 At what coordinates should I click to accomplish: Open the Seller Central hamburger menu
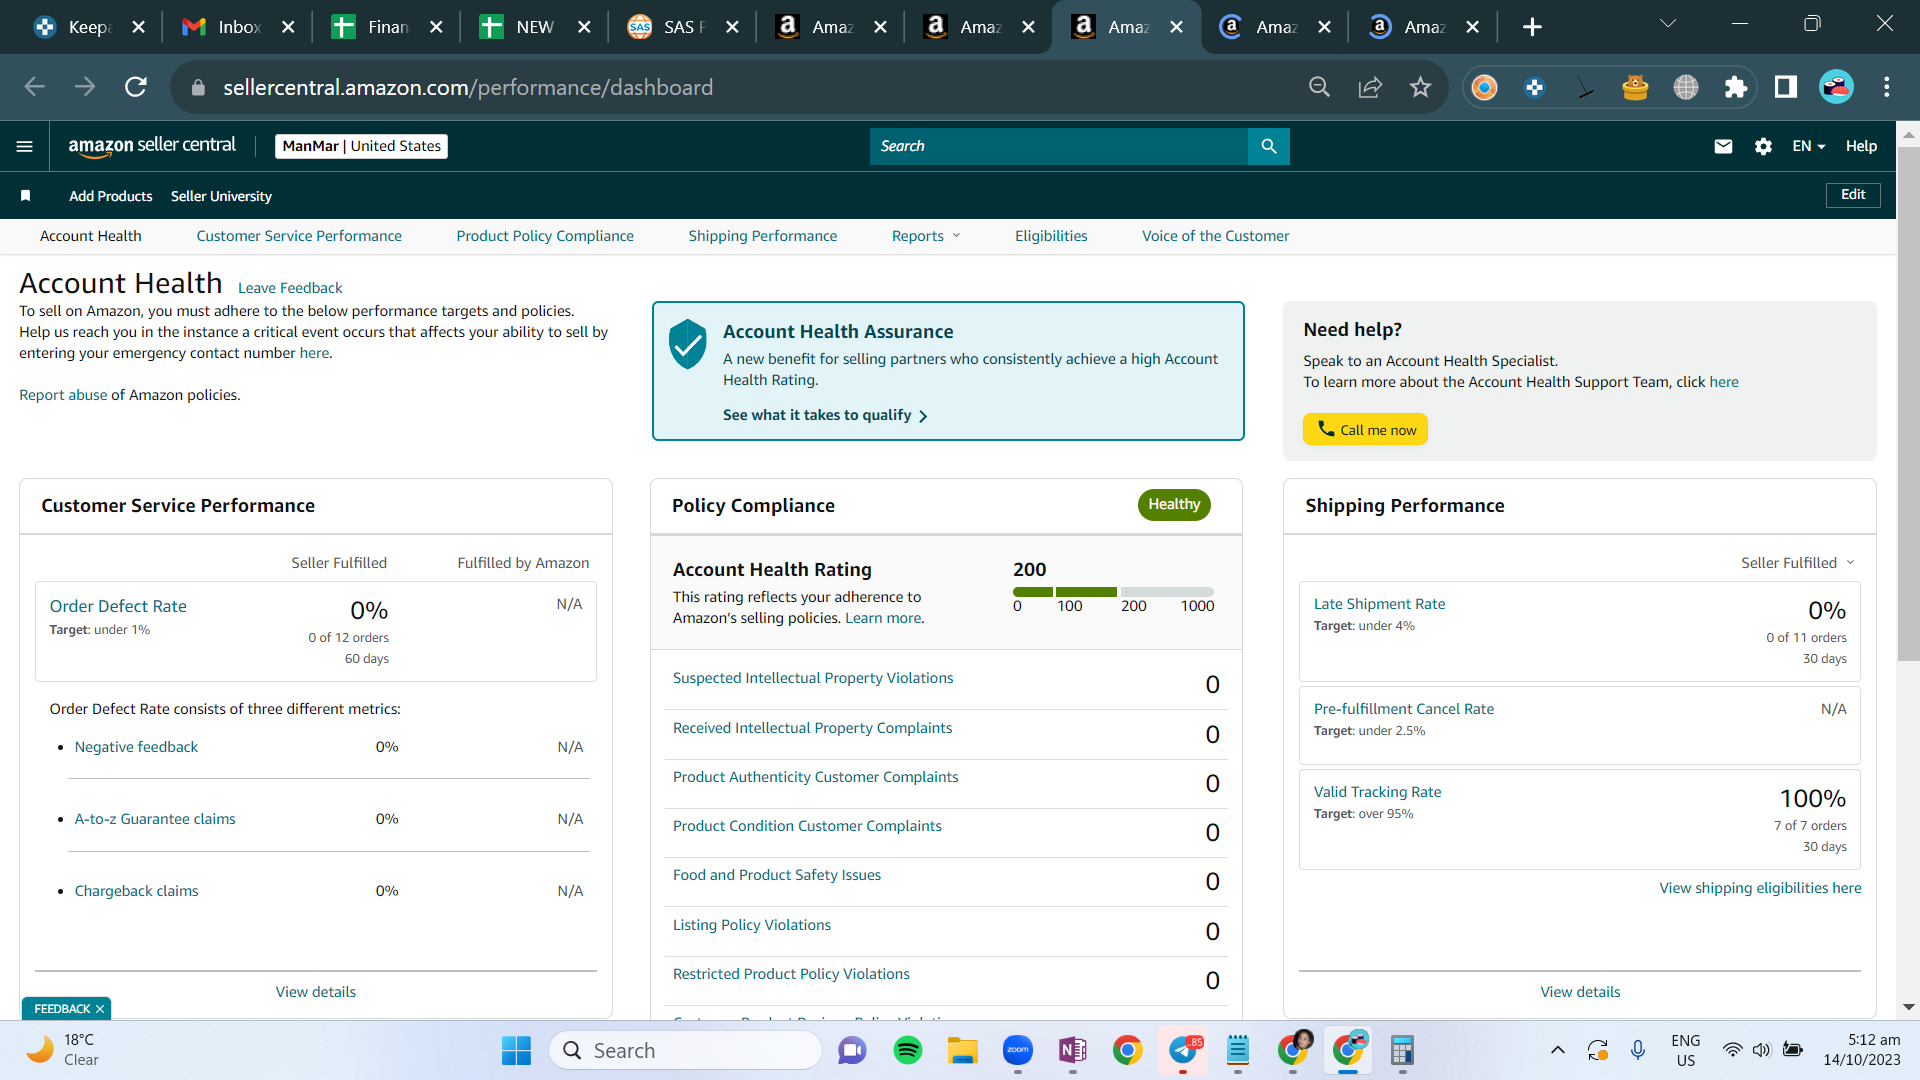click(x=25, y=146)
